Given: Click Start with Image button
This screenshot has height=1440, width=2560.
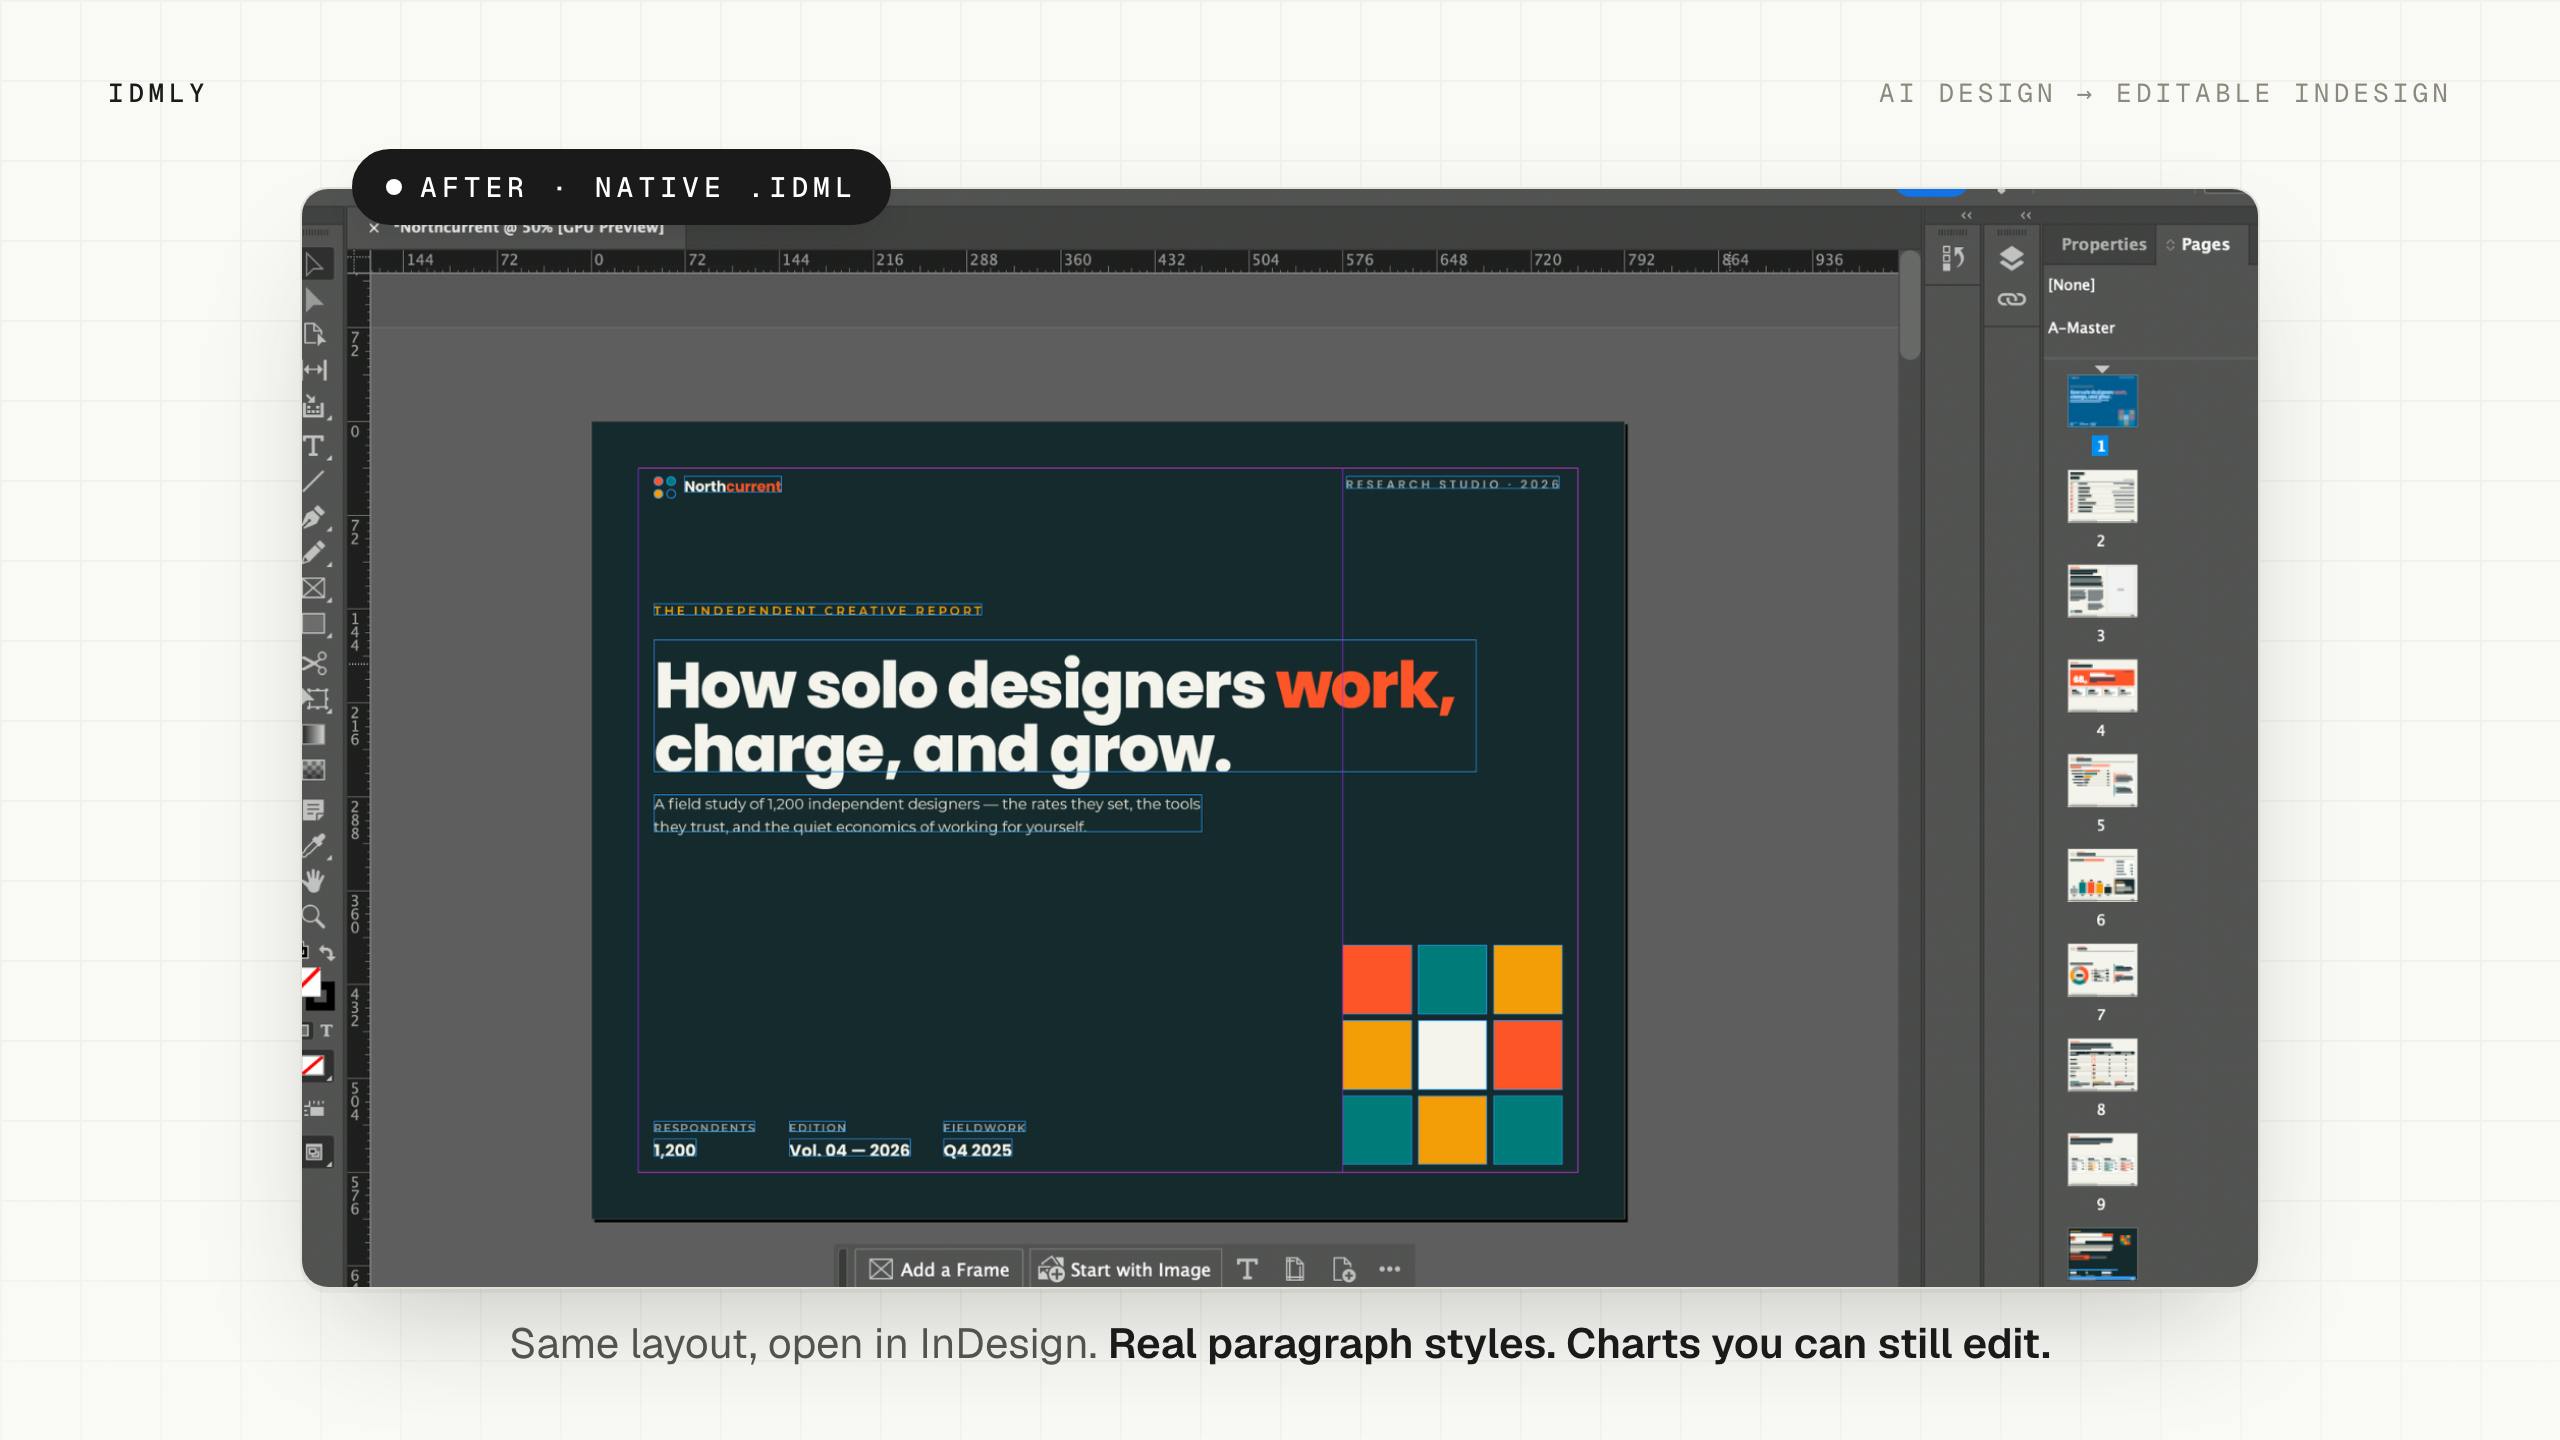Looking at the screenshot, I should coord(1125,1269).
